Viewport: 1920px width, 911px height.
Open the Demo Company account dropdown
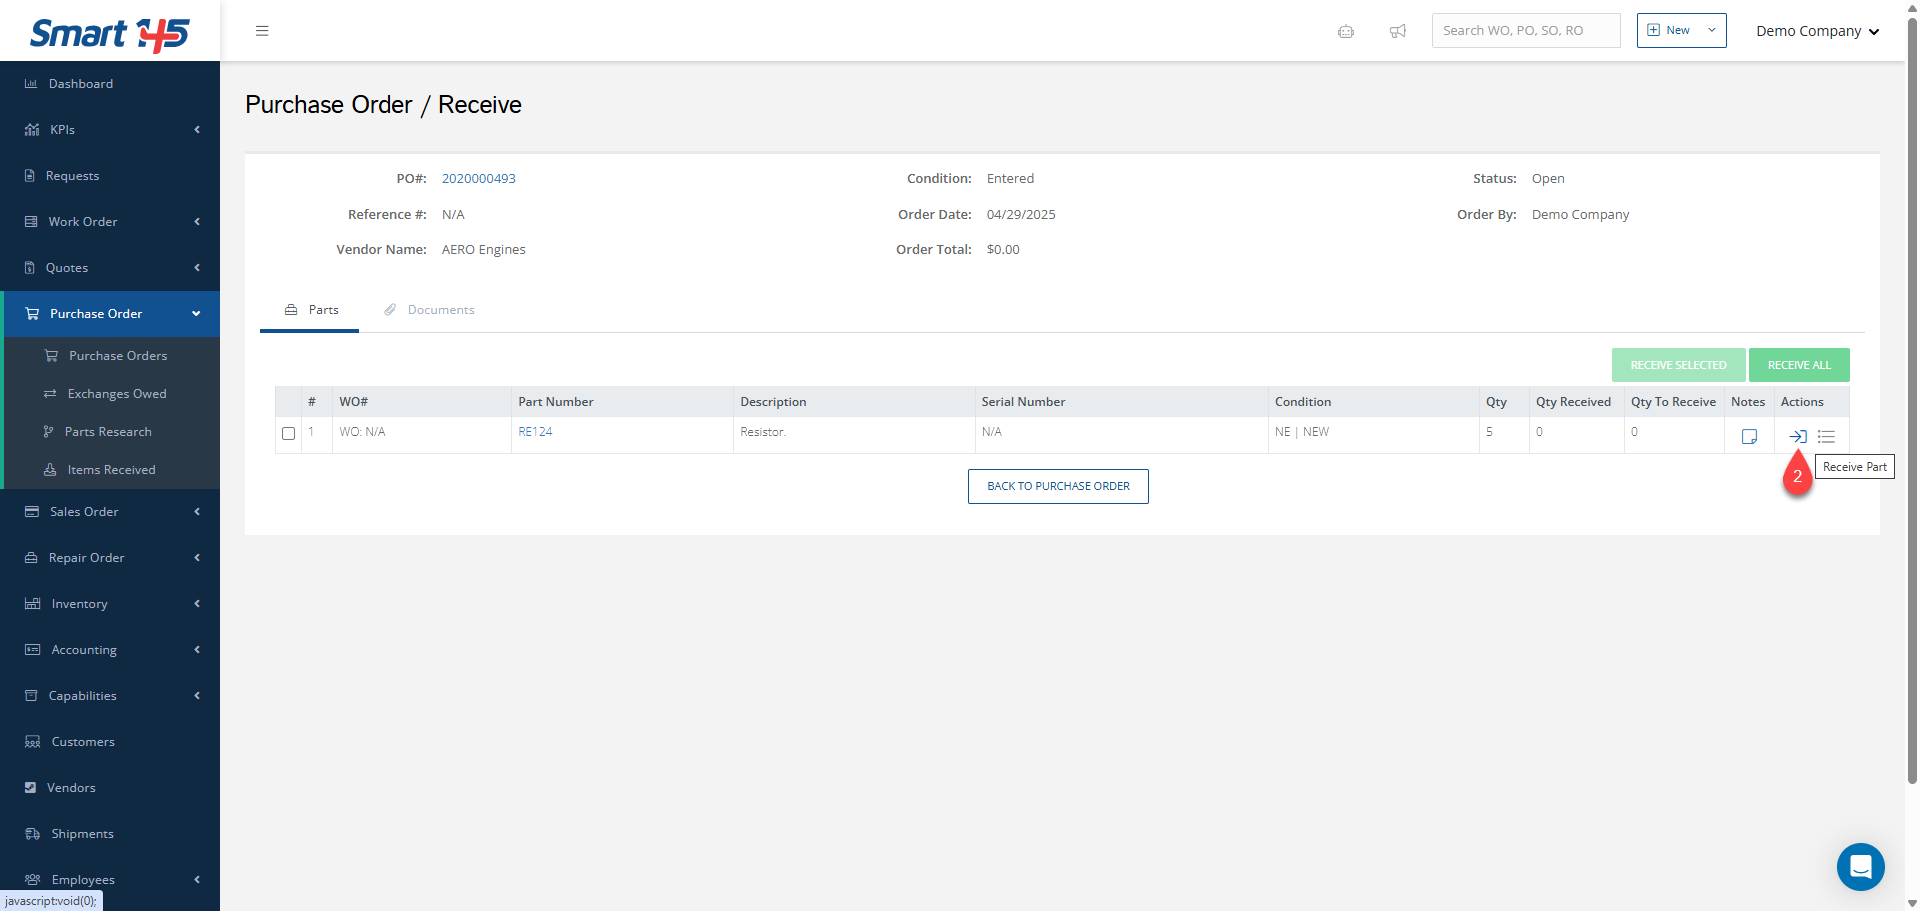[x=1817, y=31]
